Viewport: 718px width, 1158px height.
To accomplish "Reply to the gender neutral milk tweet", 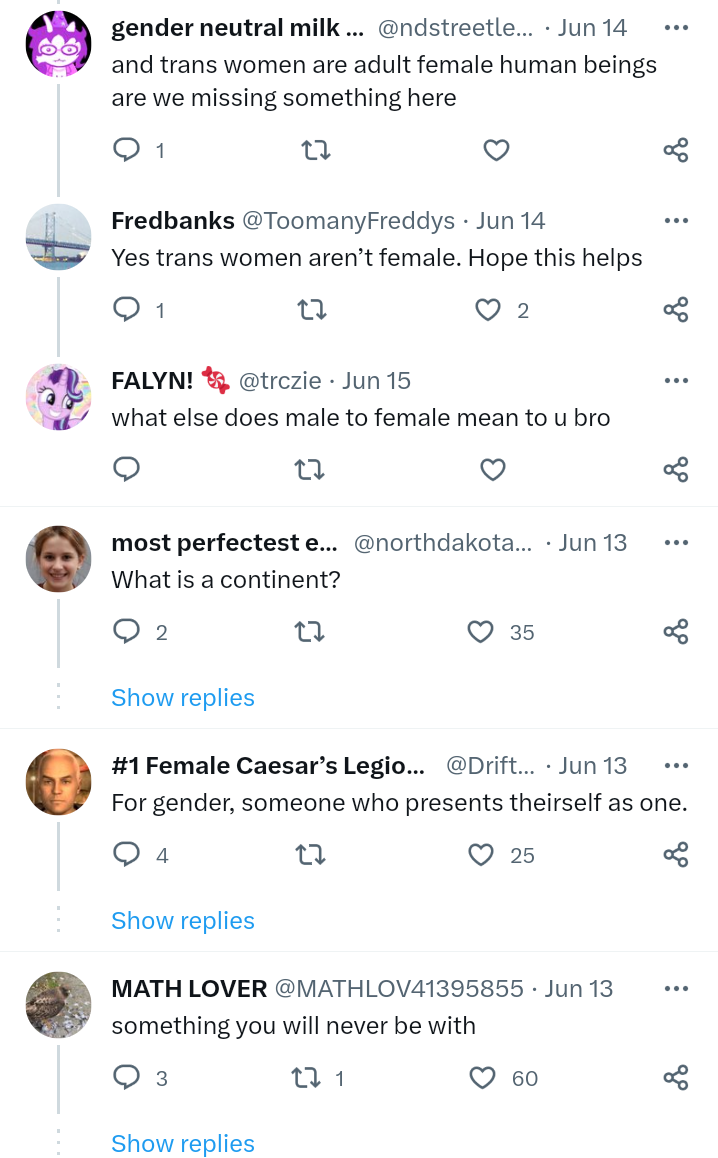I will tap(126, 150).
